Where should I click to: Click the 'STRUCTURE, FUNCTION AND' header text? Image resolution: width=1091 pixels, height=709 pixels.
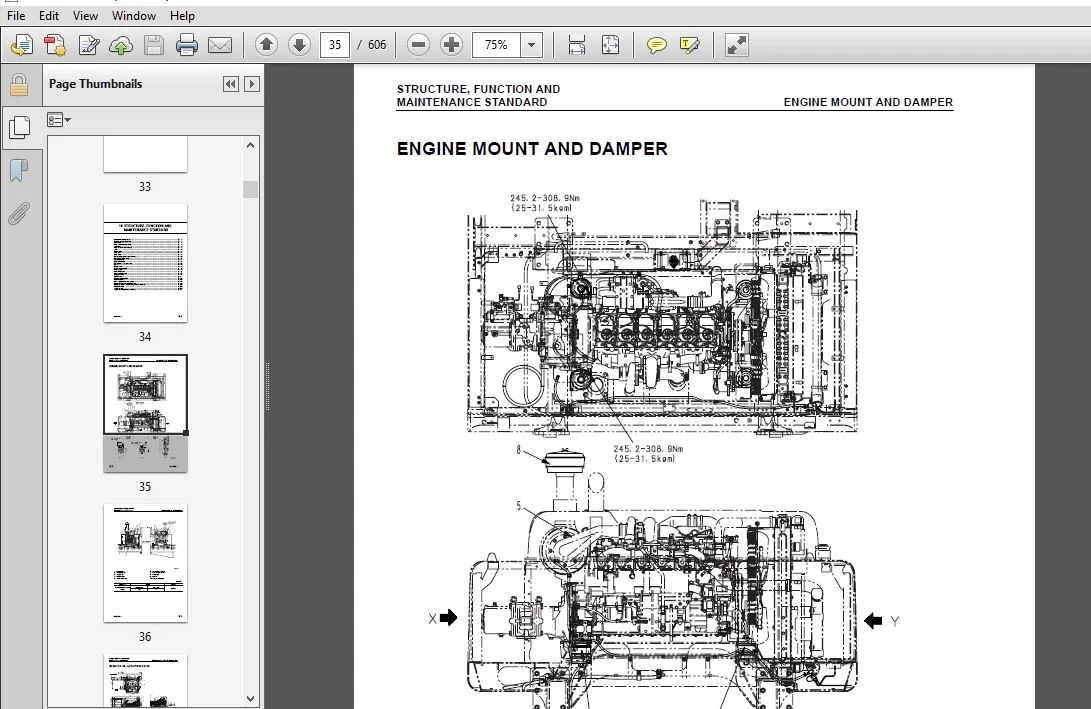[478, 89]
